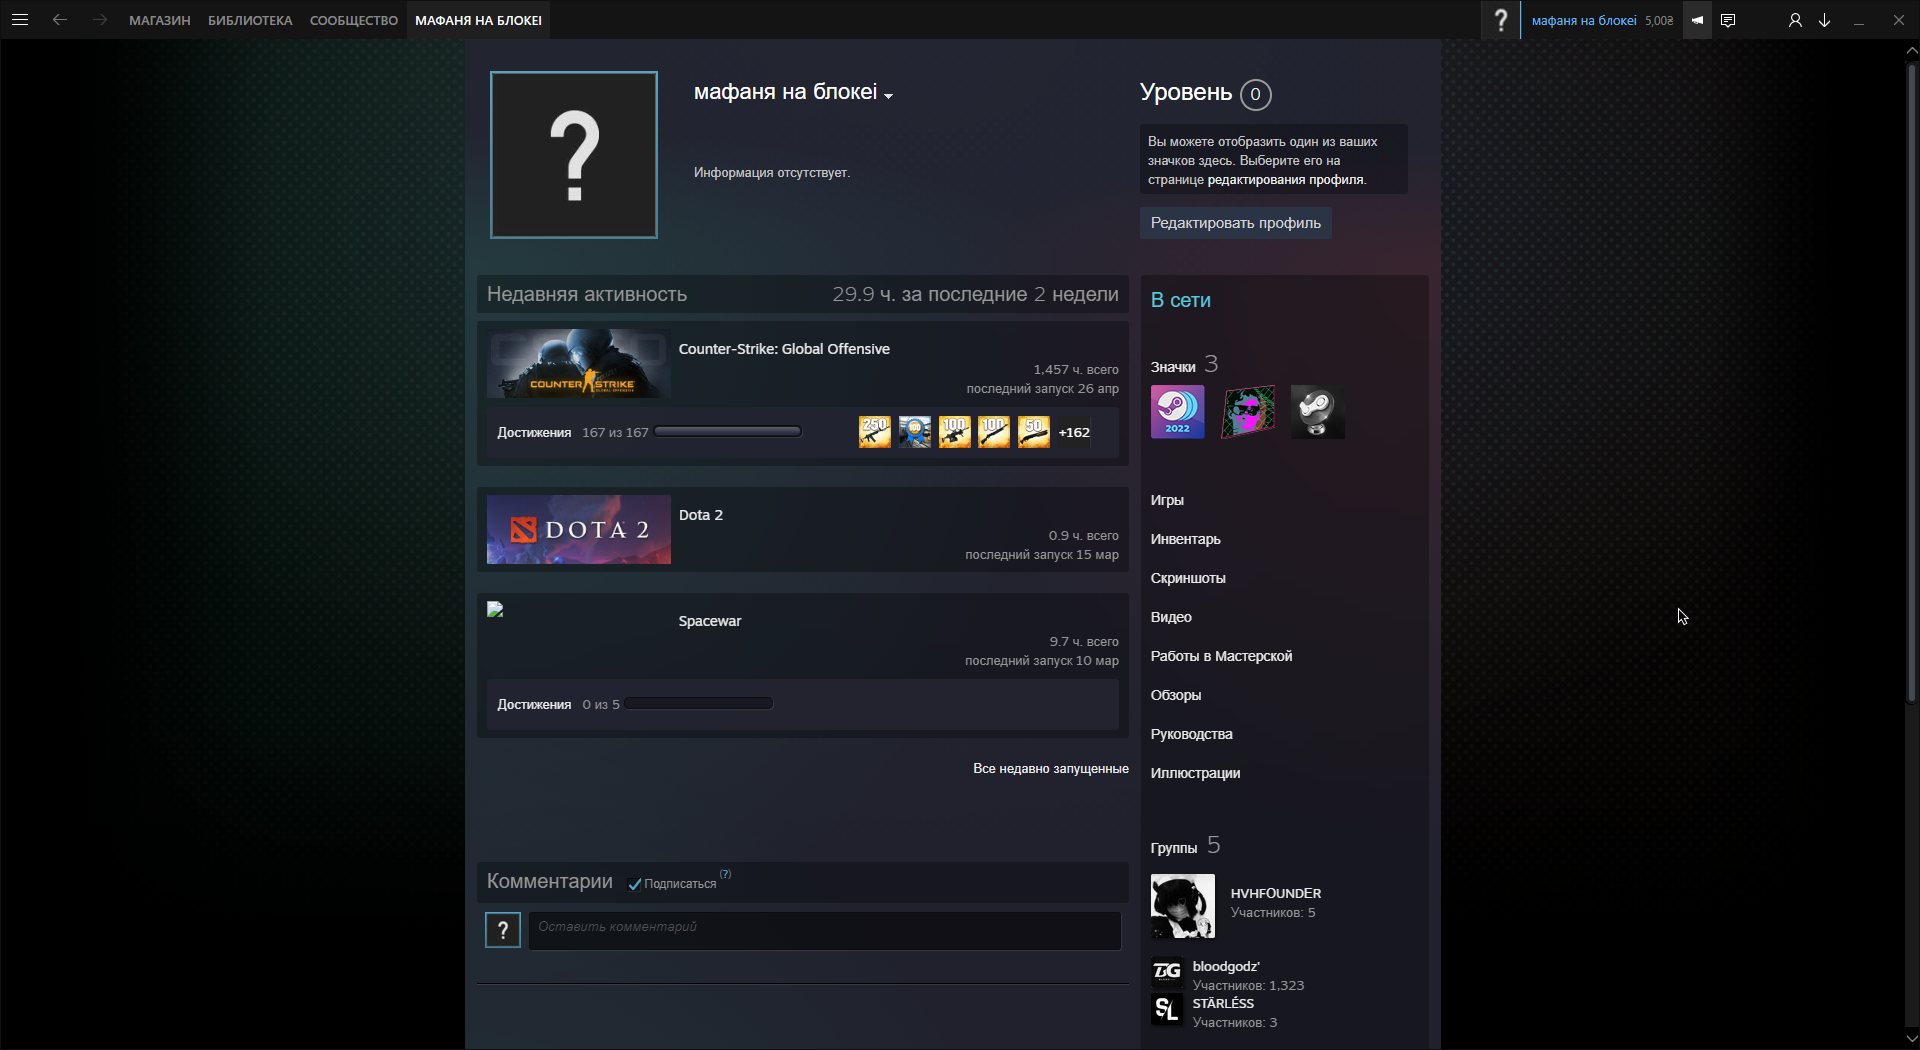Image resolution: width=1920 pixels, height=1050 pixels.
Task: Open the chat messages icon
Action: (1728, 20)
